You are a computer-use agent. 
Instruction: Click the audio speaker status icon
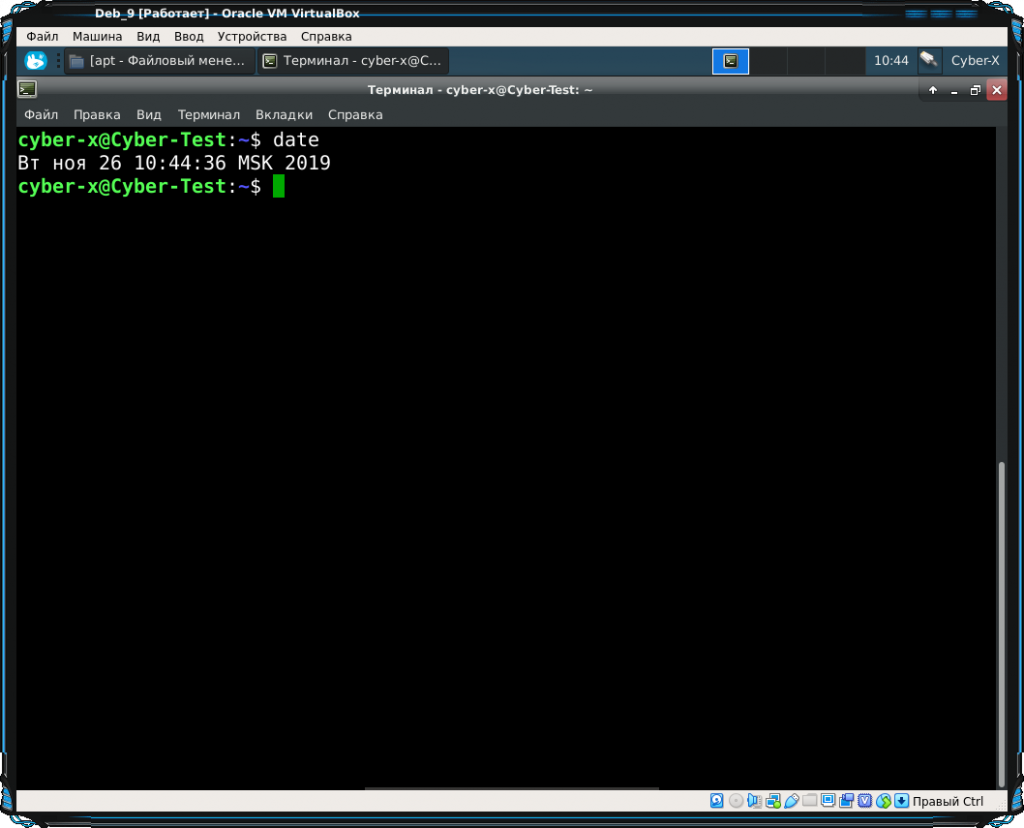[x=754, y=801]
